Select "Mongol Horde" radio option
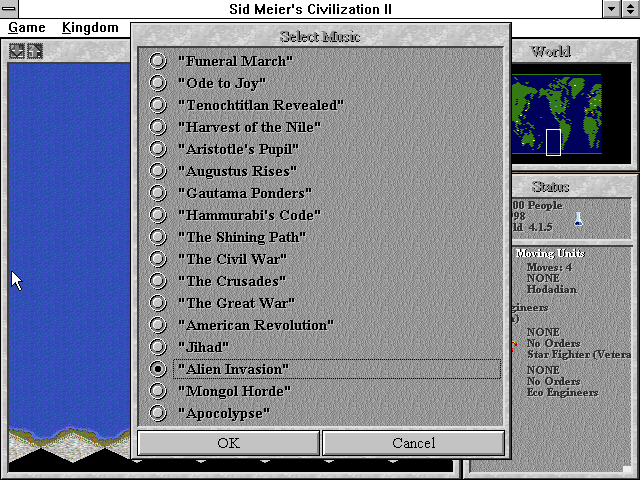 (x=158, y=392)
